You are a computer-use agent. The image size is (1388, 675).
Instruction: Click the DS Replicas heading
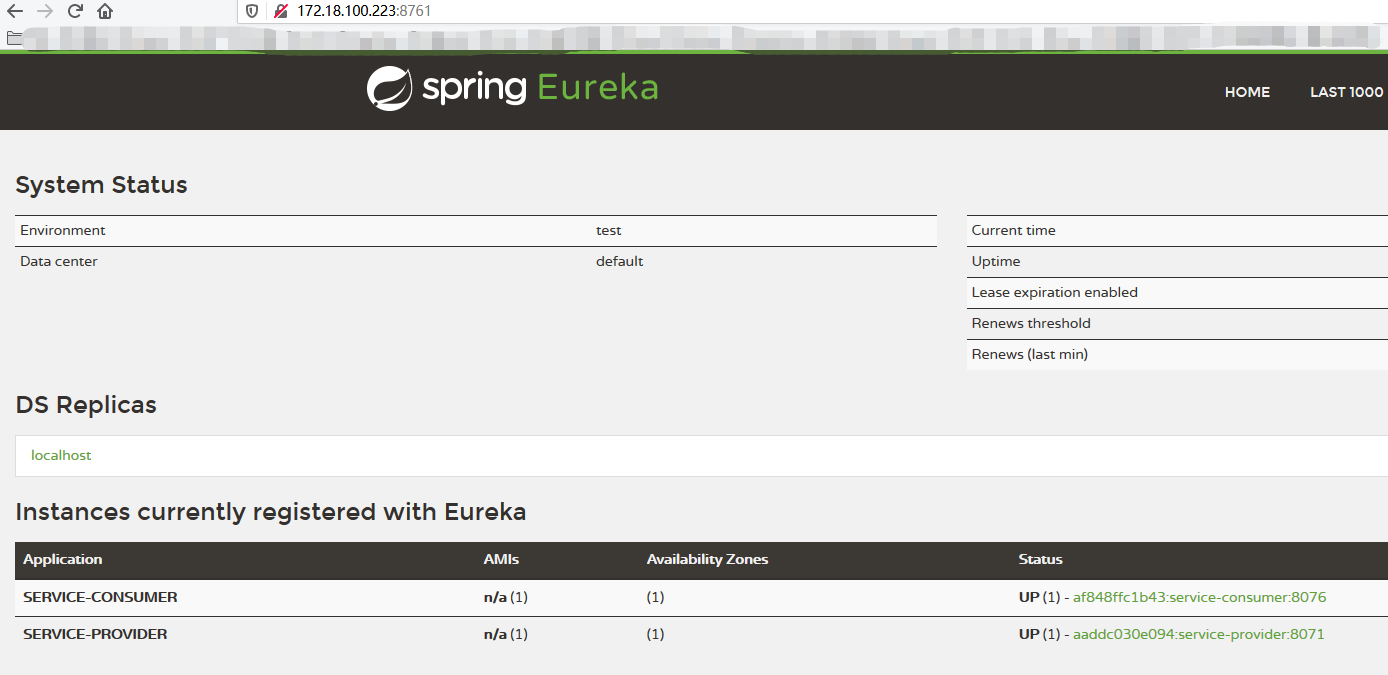(x=86, y=405)
